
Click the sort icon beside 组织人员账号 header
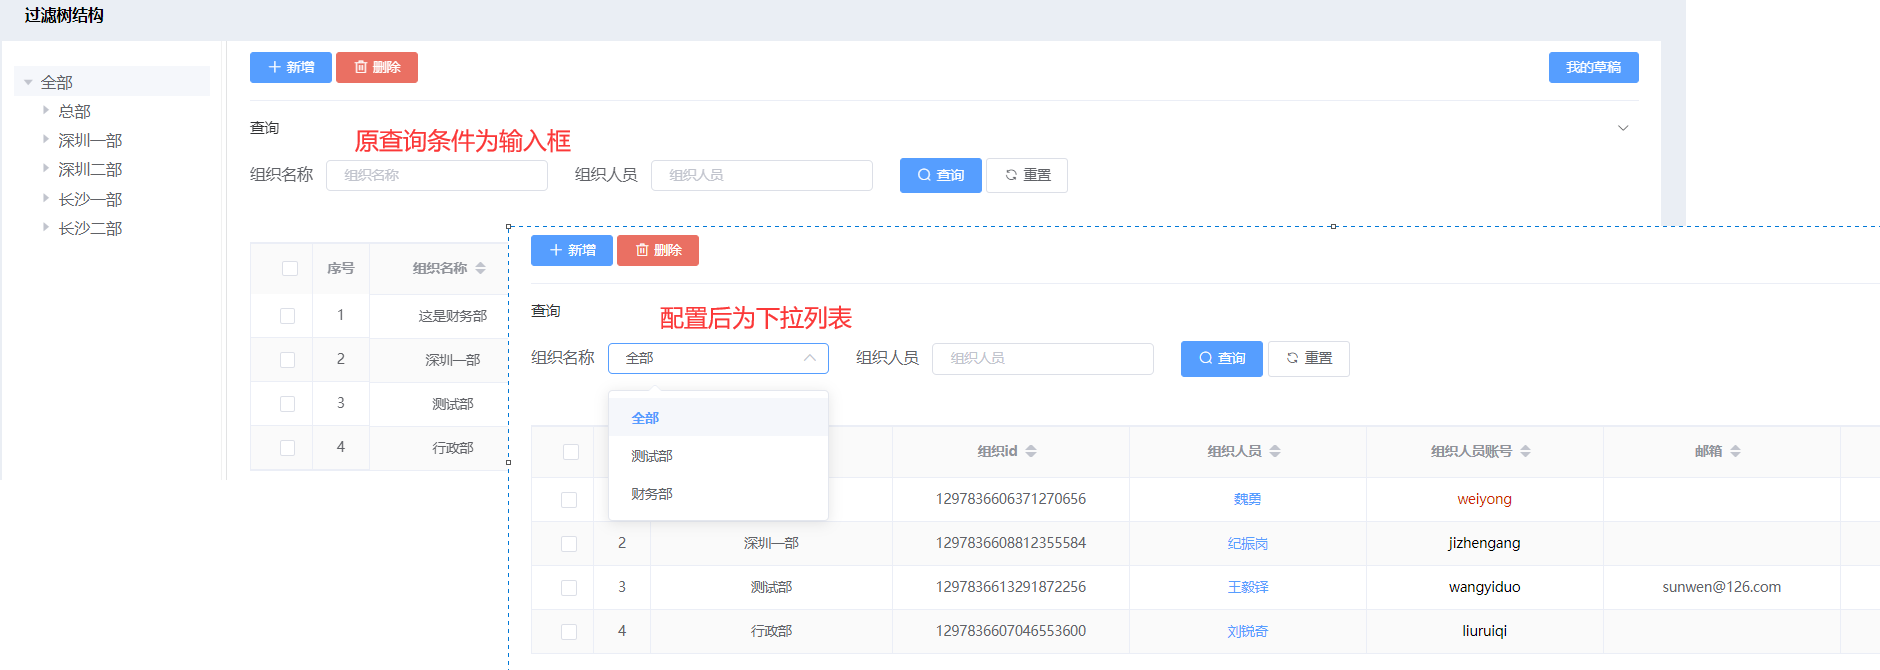click(x=1525, y=451)
